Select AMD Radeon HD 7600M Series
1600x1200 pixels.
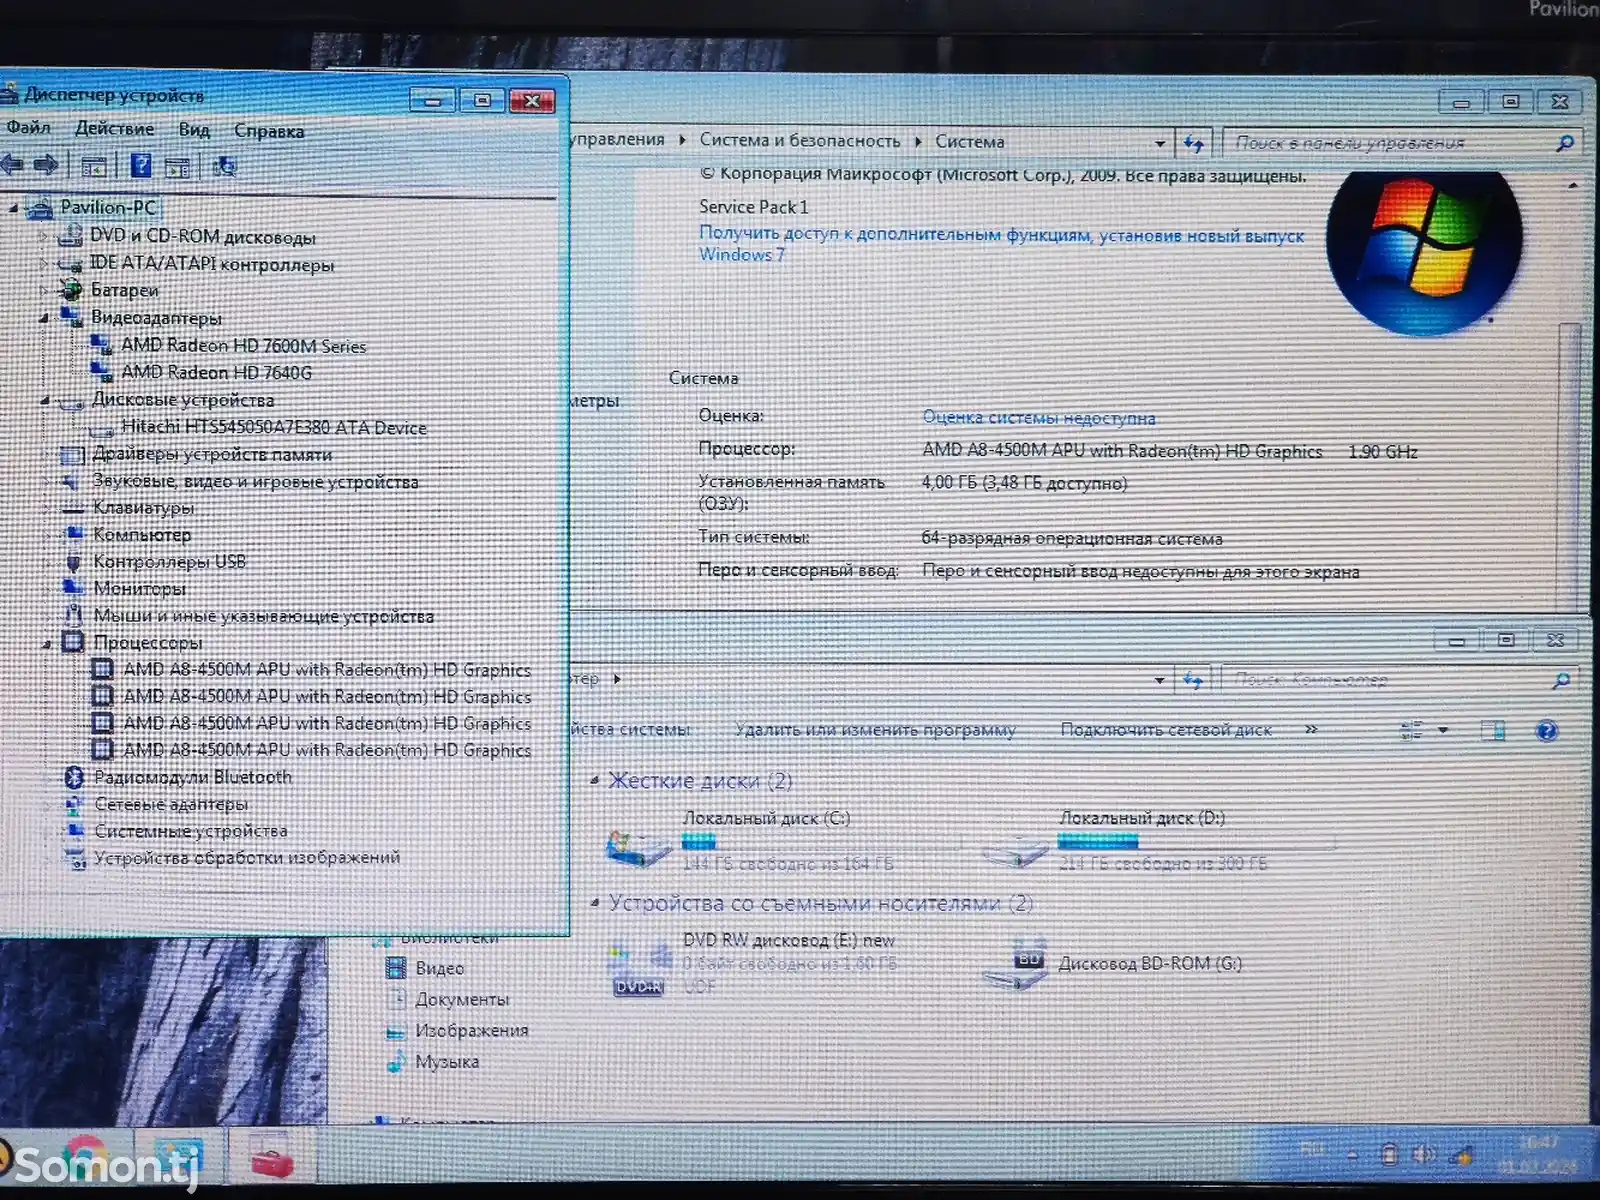pyautogui.click(x=243, y=346)
